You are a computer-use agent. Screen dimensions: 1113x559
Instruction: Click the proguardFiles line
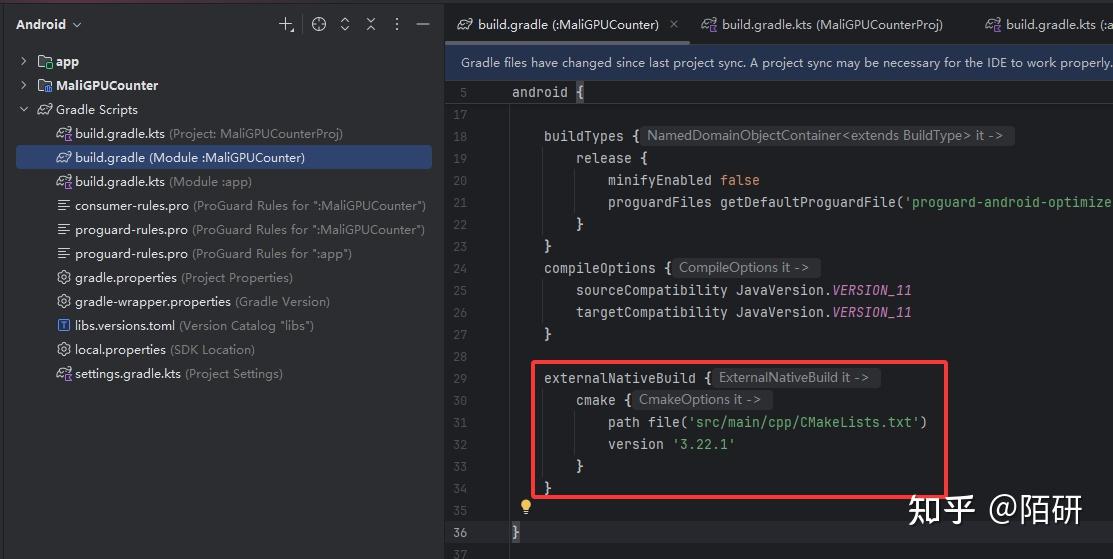pyautogui.click(x=860, y=202)
